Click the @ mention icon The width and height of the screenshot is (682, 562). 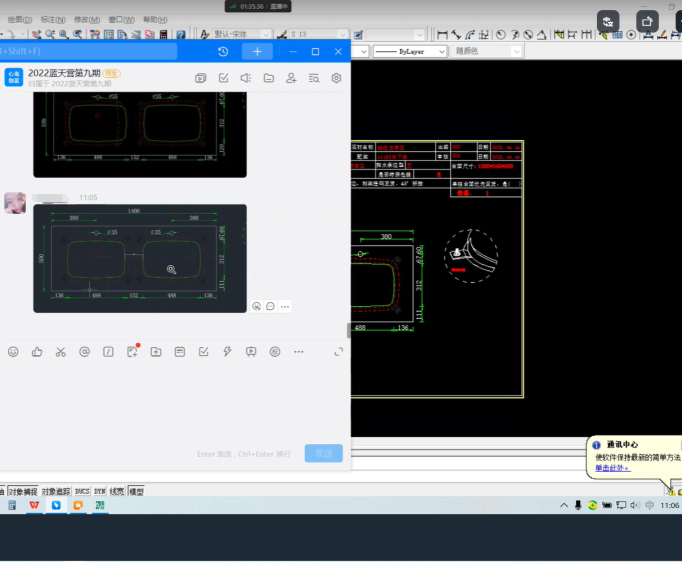click(x=85, y=352)
